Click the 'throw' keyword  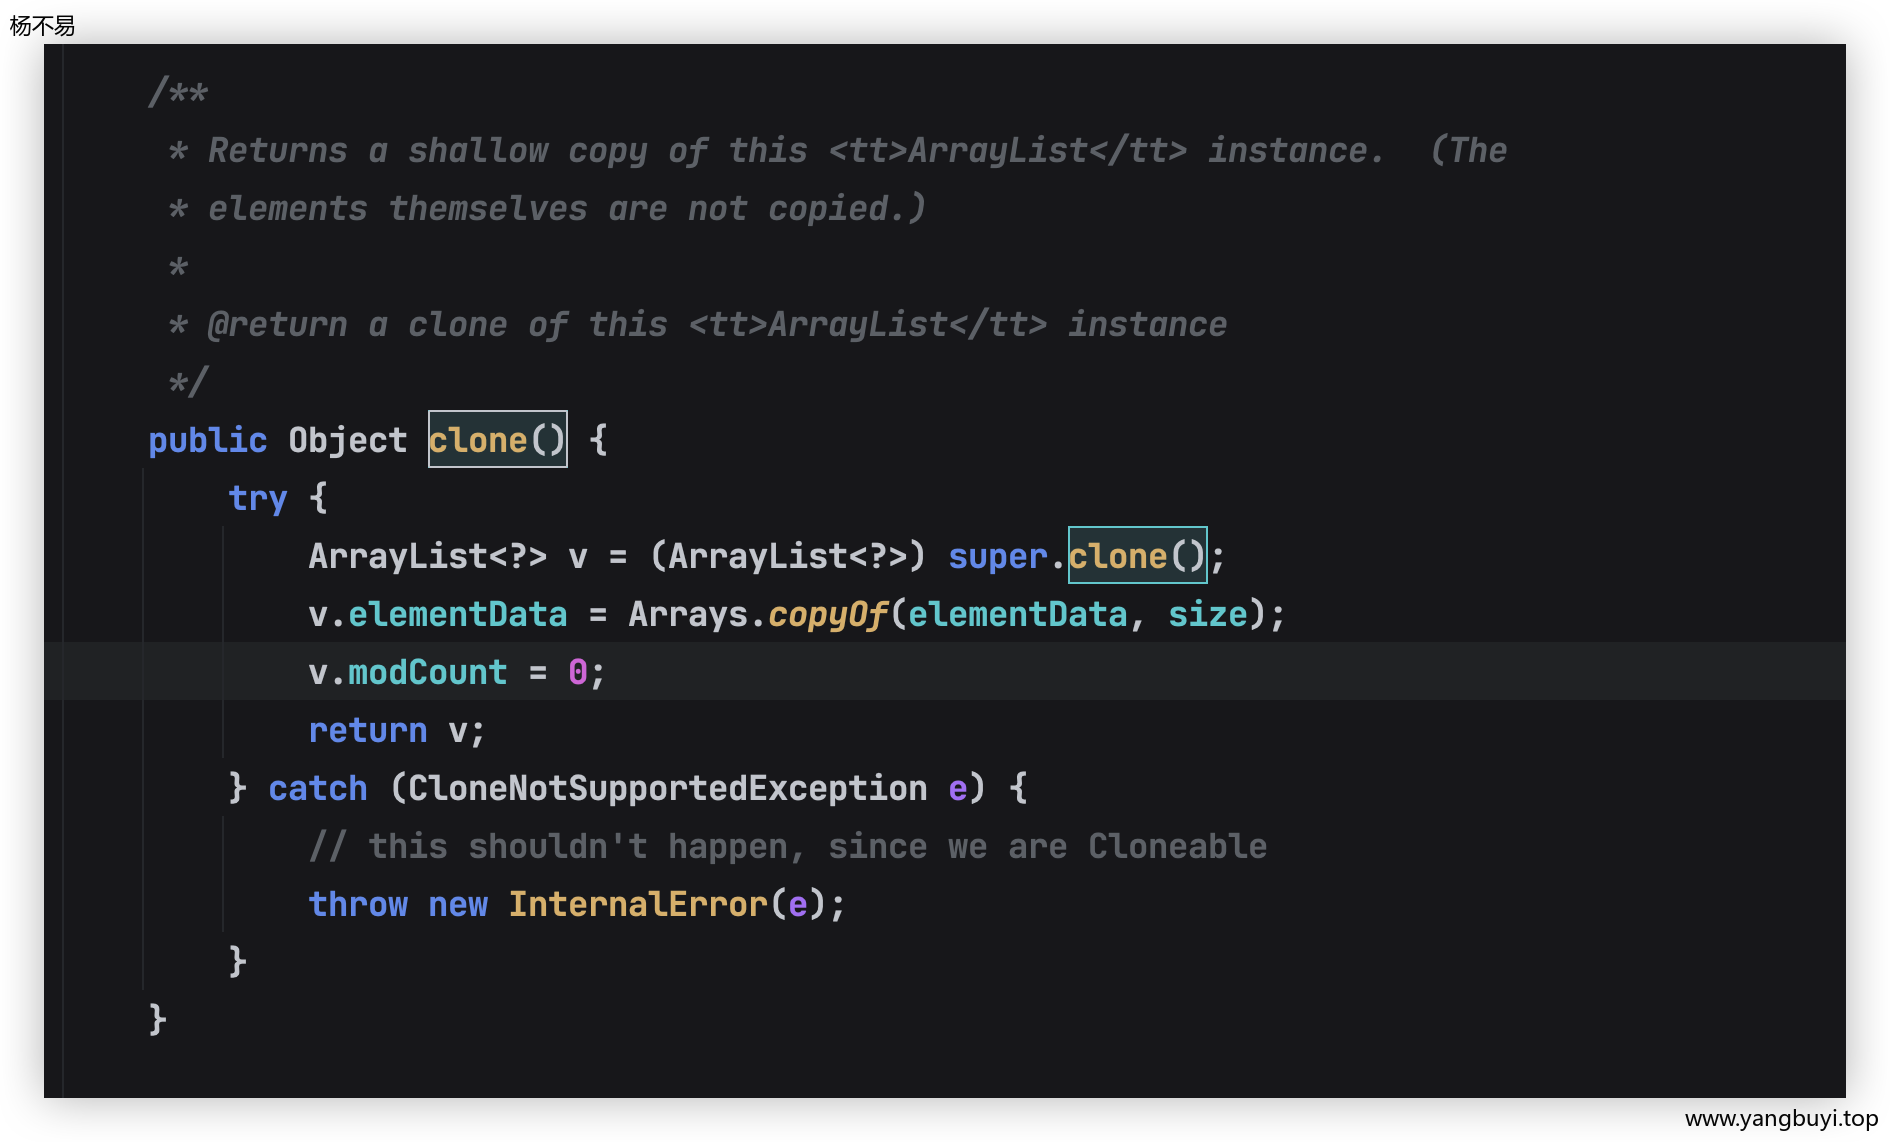358,903
